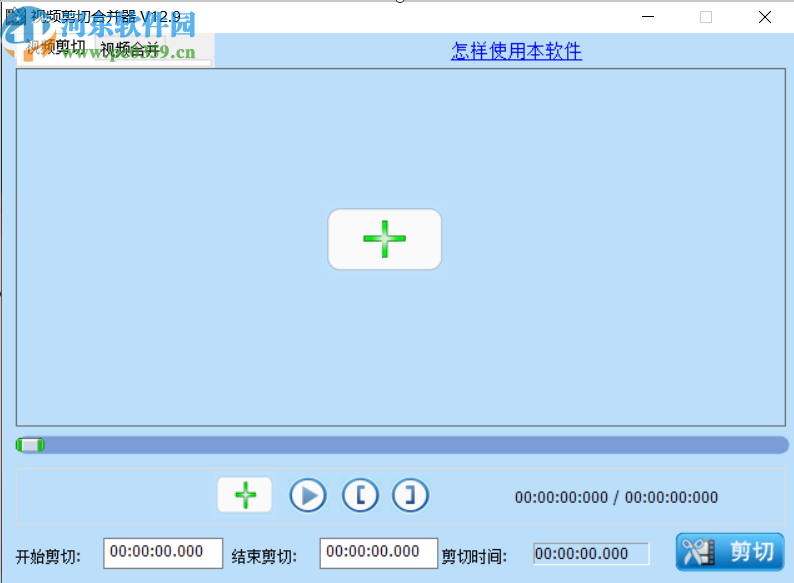The height and width of the screenshot is (583, 794).
Task: Set the end mark with right bracket button
Action: (410, 495)
